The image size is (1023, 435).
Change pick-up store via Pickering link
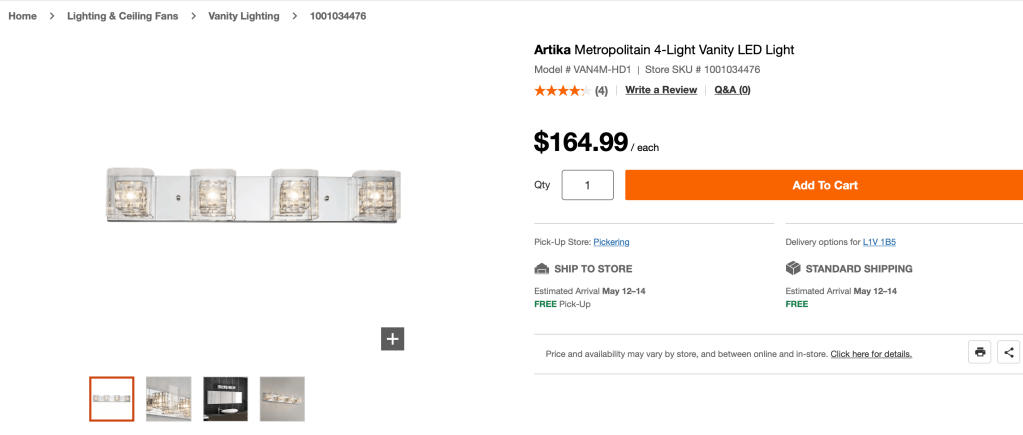(611, 242)
